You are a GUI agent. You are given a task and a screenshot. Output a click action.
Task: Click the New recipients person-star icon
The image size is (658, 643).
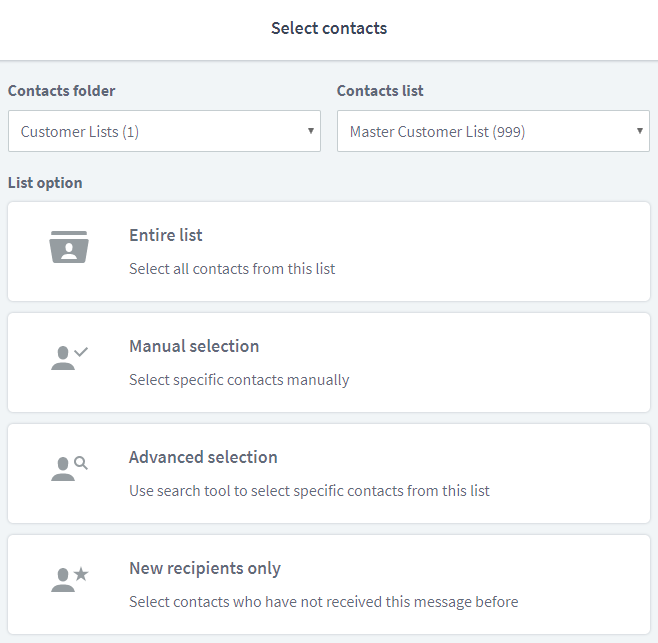coord(69,580)
